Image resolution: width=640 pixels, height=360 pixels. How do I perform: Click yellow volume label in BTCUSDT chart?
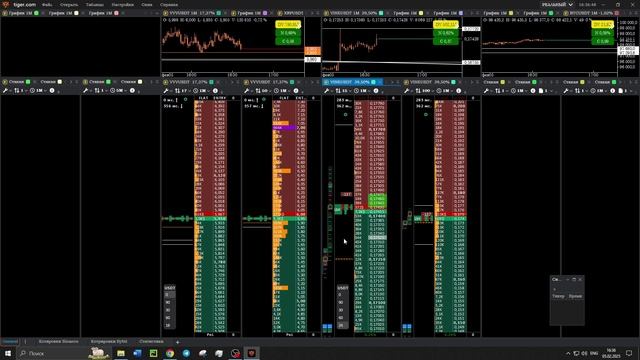(x=602, y=25)
